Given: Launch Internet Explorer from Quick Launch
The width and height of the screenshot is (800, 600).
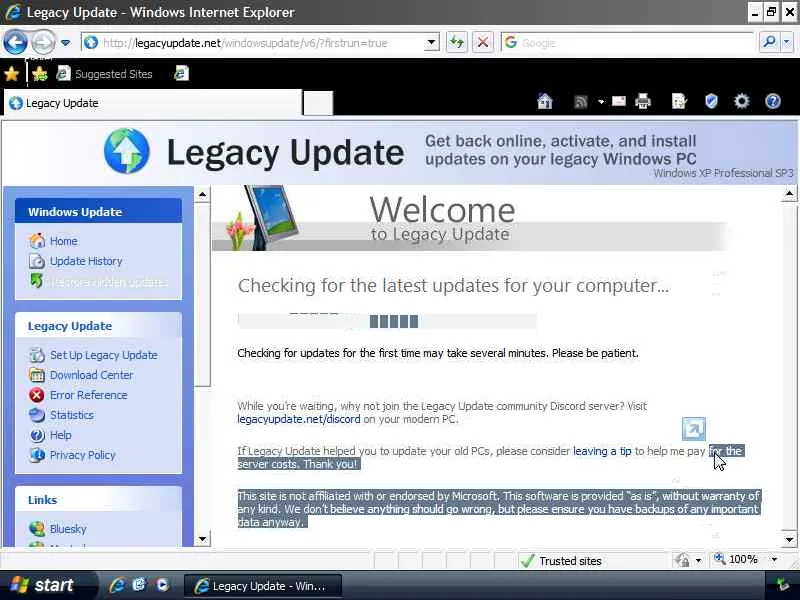Looking at the screenshot, I should click(x=117, y=585).
